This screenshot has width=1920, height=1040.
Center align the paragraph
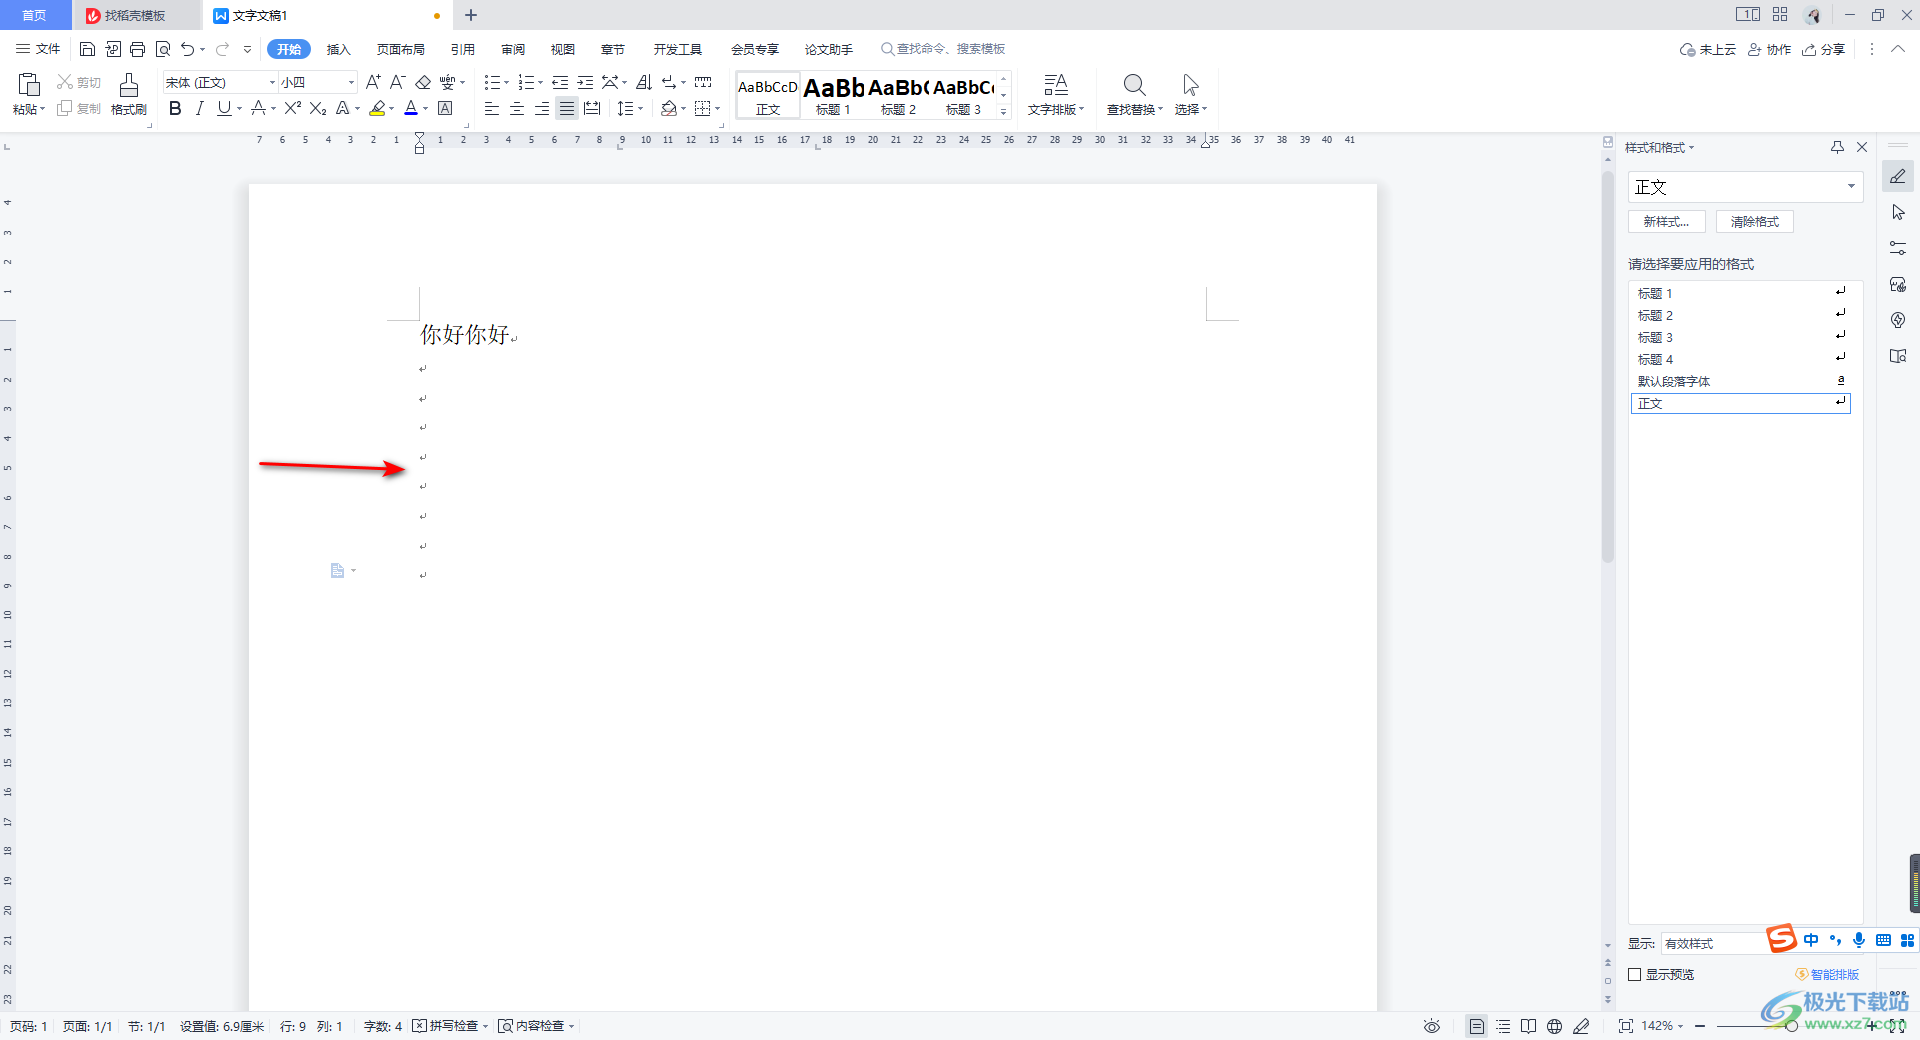click(517, 108)
